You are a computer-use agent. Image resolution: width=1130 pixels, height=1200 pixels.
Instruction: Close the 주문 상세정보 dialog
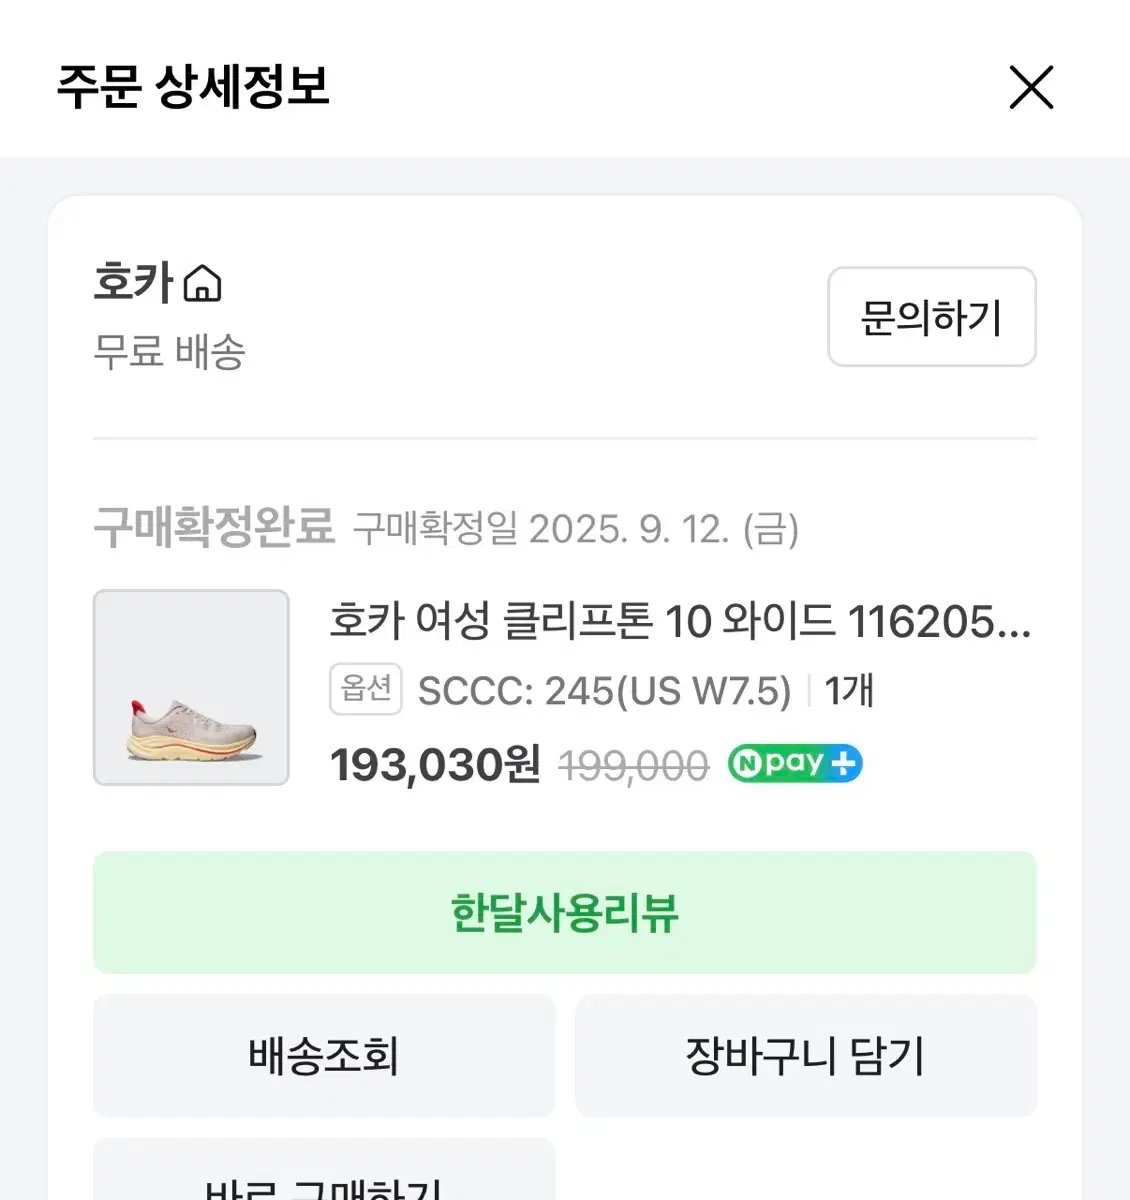(x=1031, y=87)
